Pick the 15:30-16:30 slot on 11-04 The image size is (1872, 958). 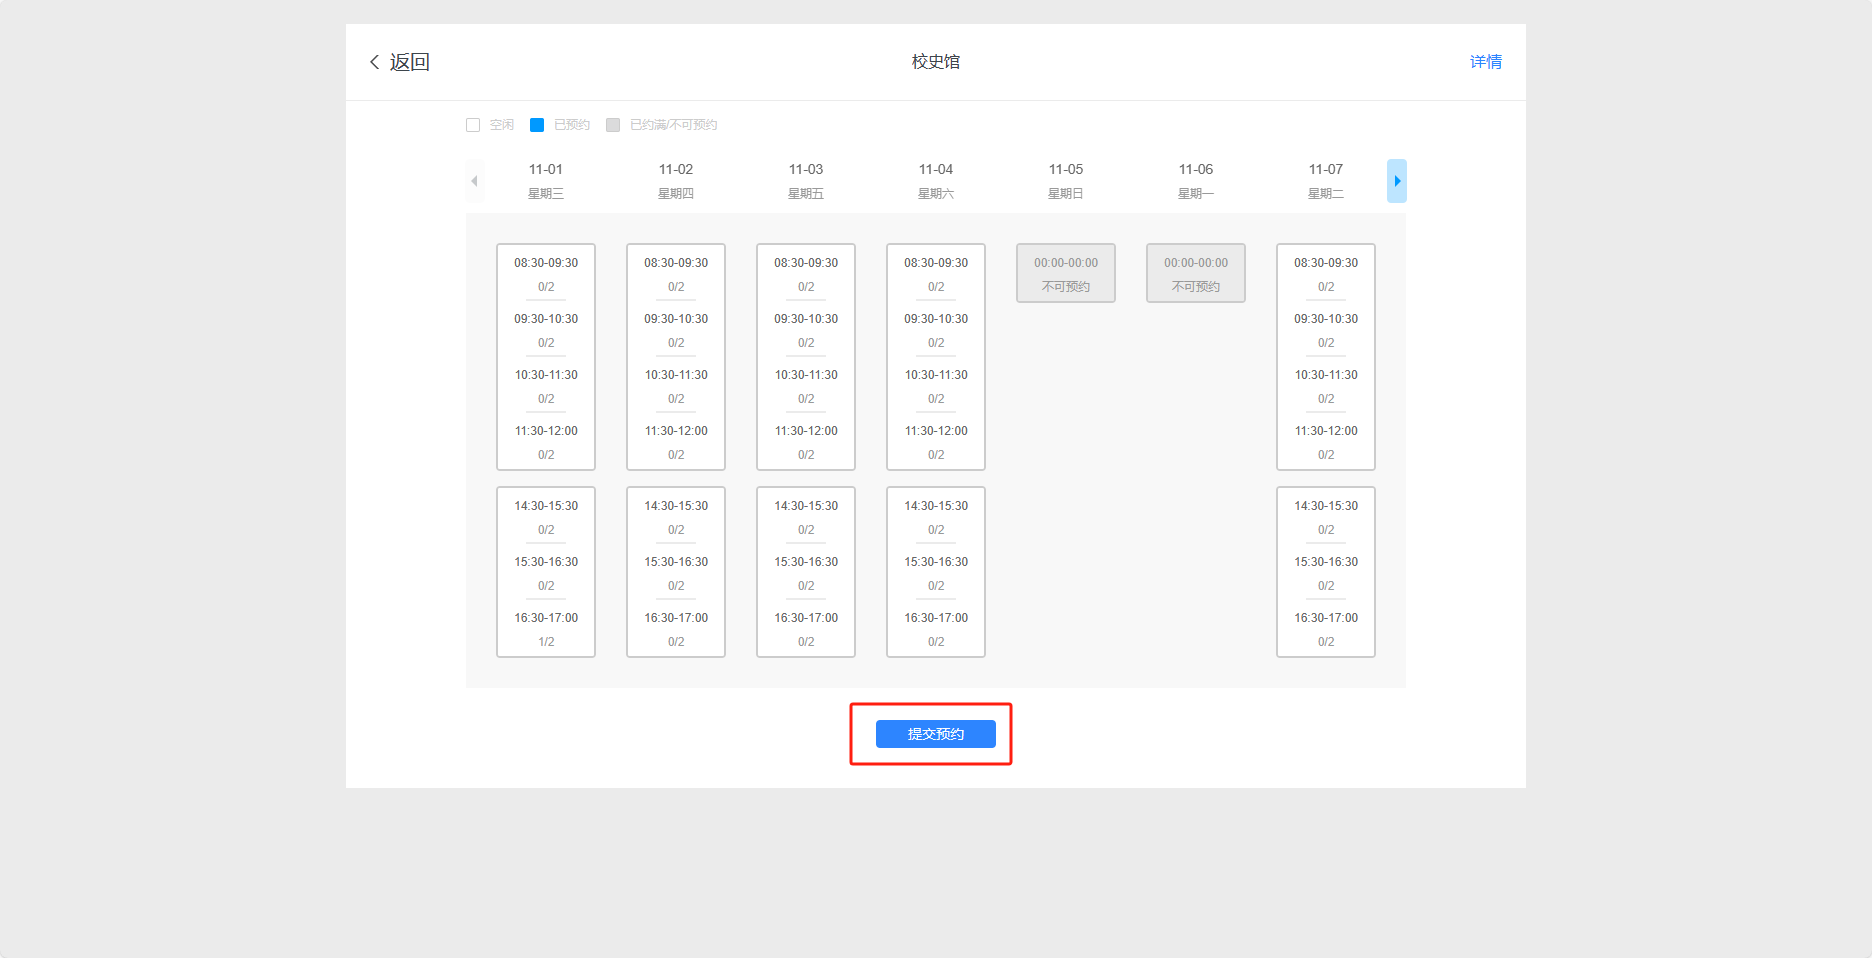pyautogui.click(x=936, y=573)
